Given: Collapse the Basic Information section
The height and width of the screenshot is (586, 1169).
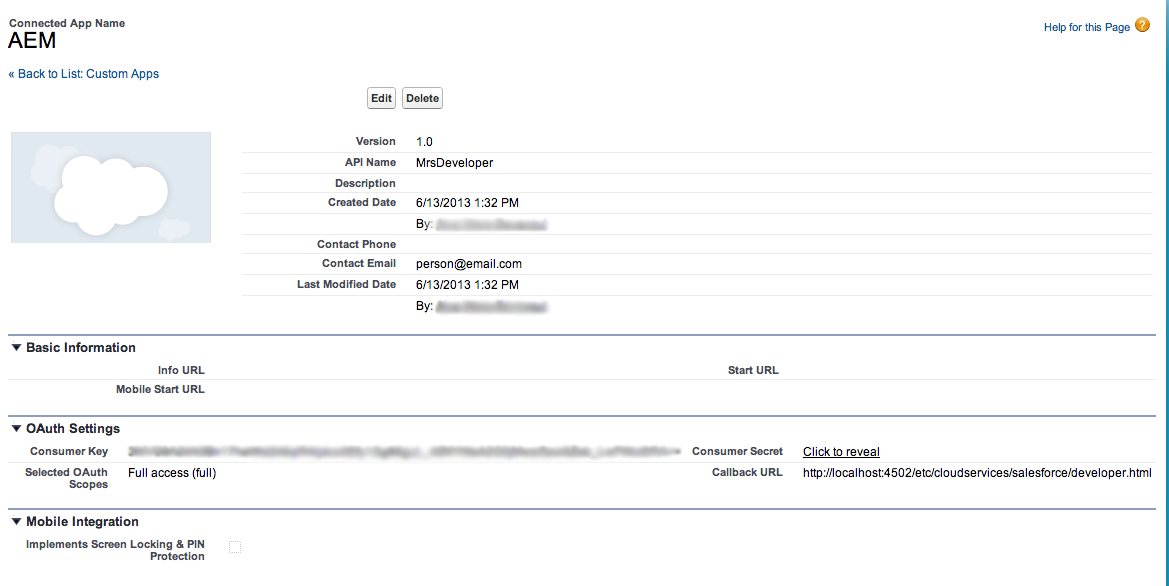Looking at the screenshot, I should [x=16, y=347].
